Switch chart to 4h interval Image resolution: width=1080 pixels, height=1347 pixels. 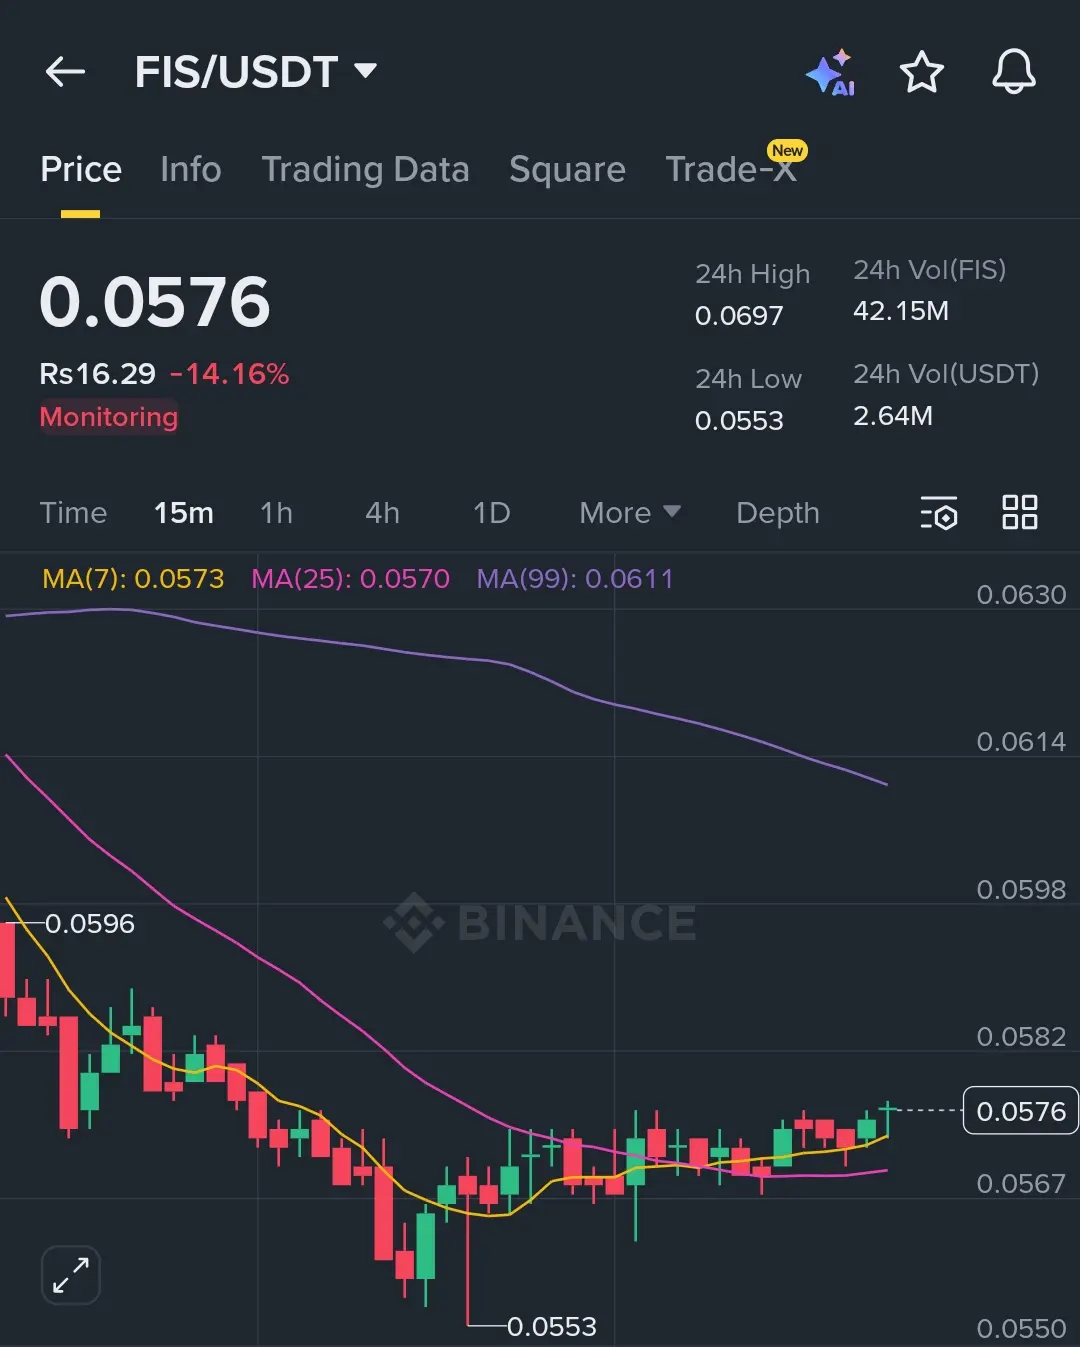(382, 513)
